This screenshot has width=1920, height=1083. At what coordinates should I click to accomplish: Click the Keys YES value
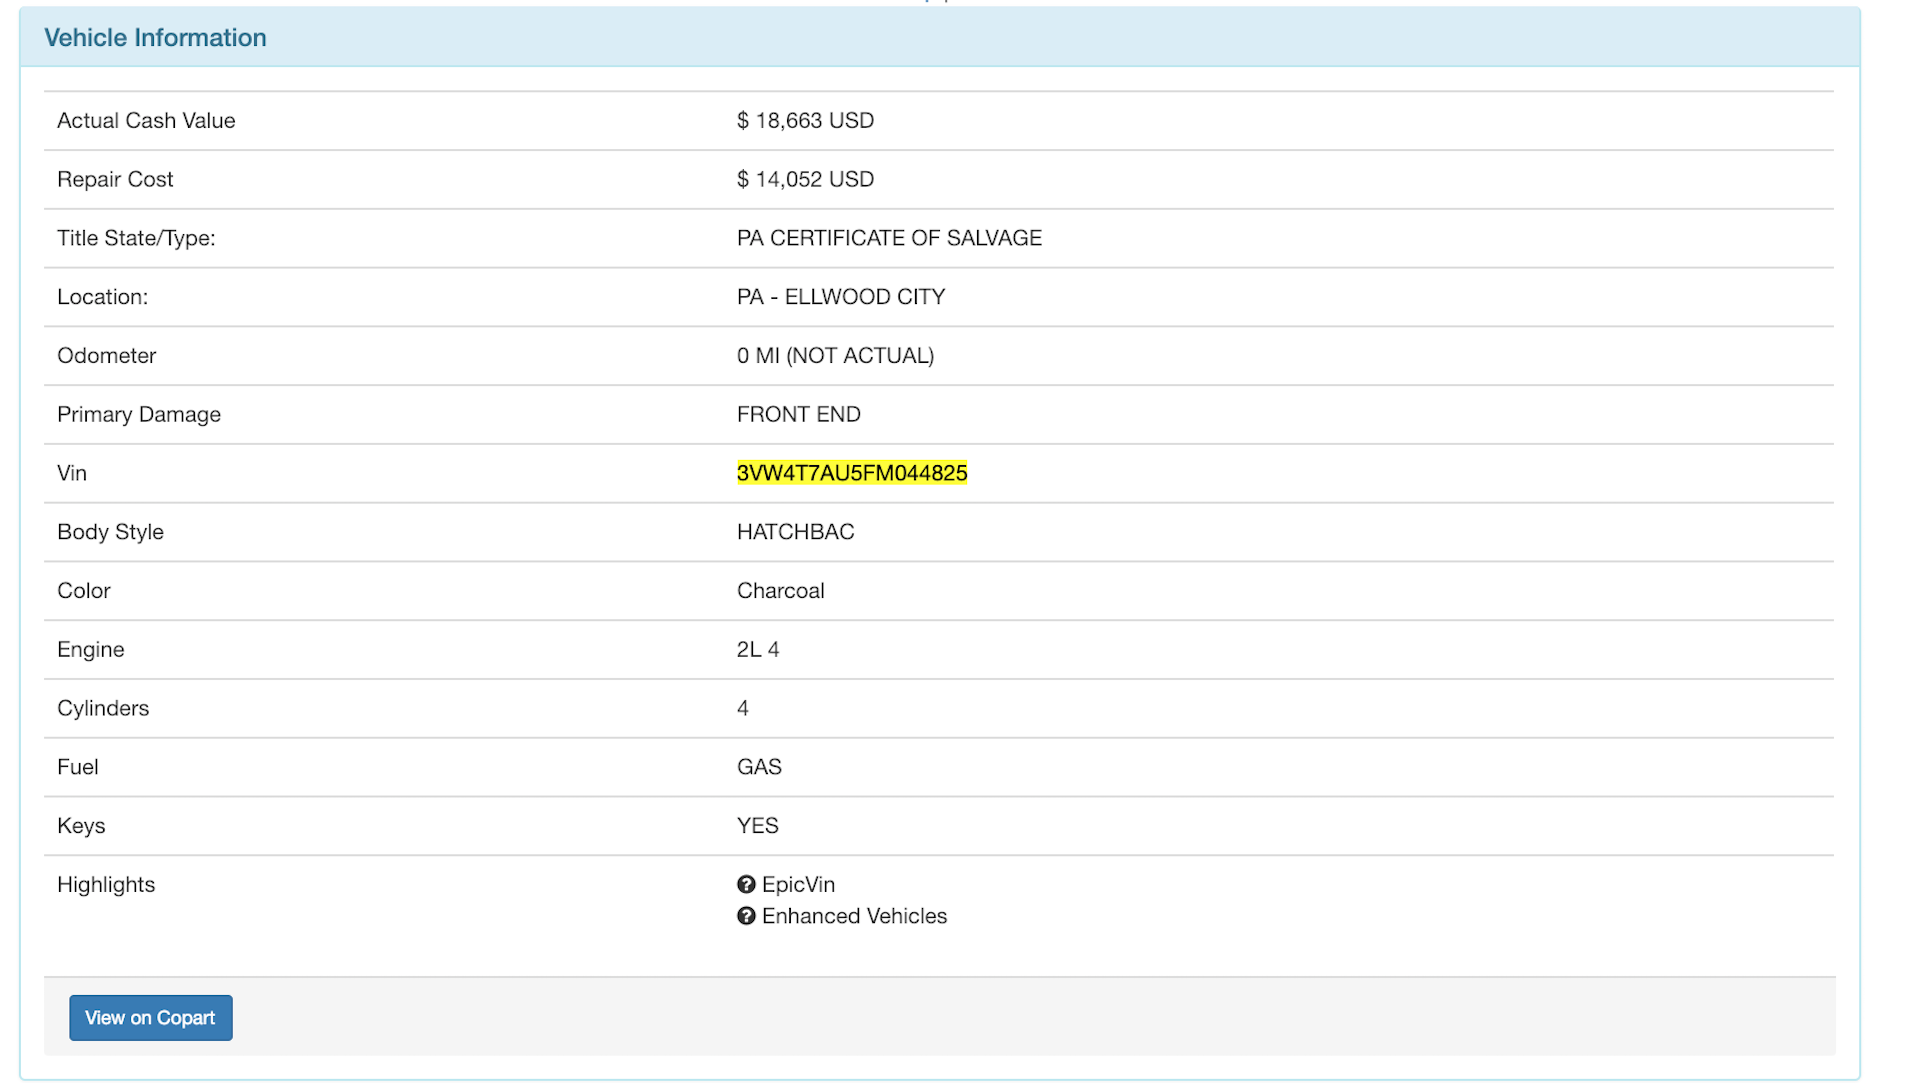pyautogui.click(x=757, y=826)
